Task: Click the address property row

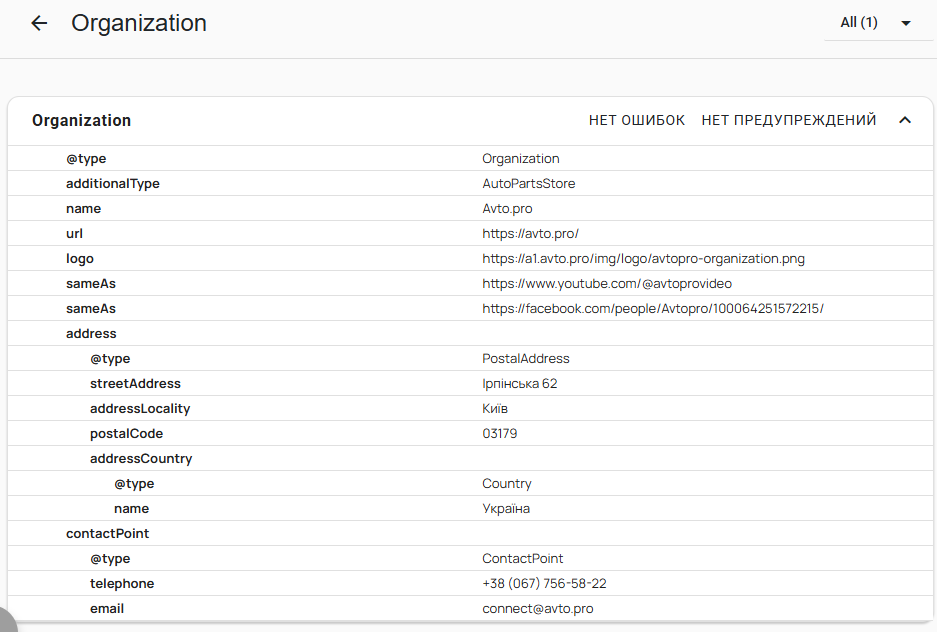Action: [470, 333]
